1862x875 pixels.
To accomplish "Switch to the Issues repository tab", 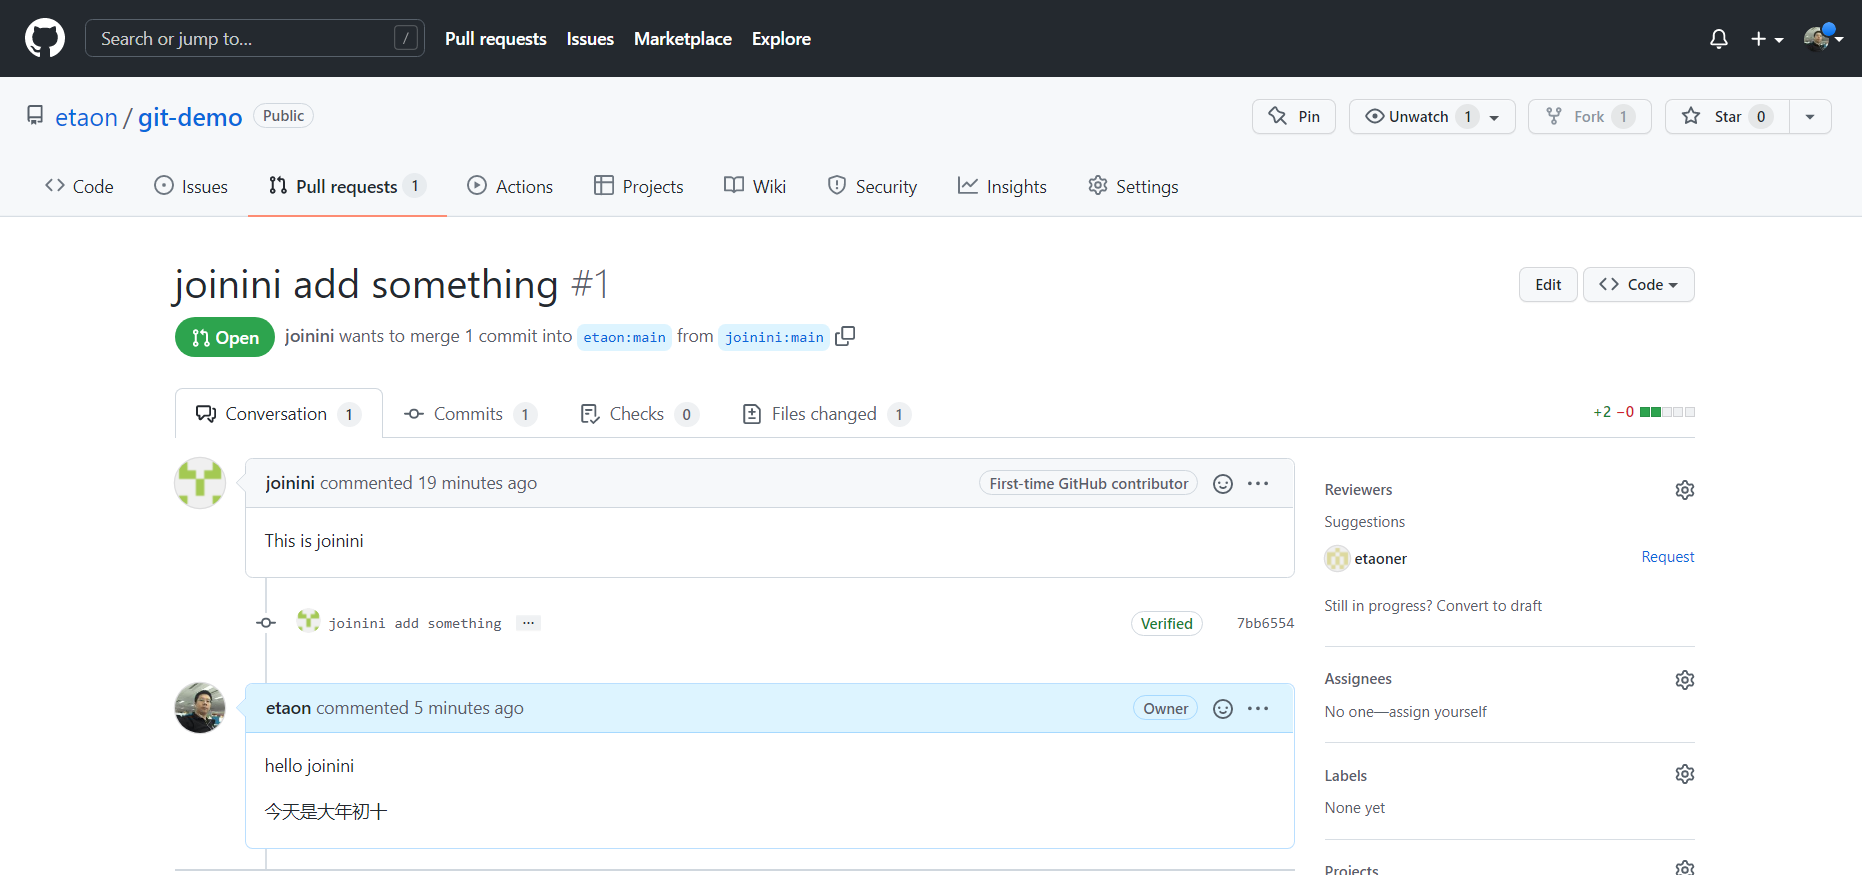I will pyautogui.click(x=191, y=187).
